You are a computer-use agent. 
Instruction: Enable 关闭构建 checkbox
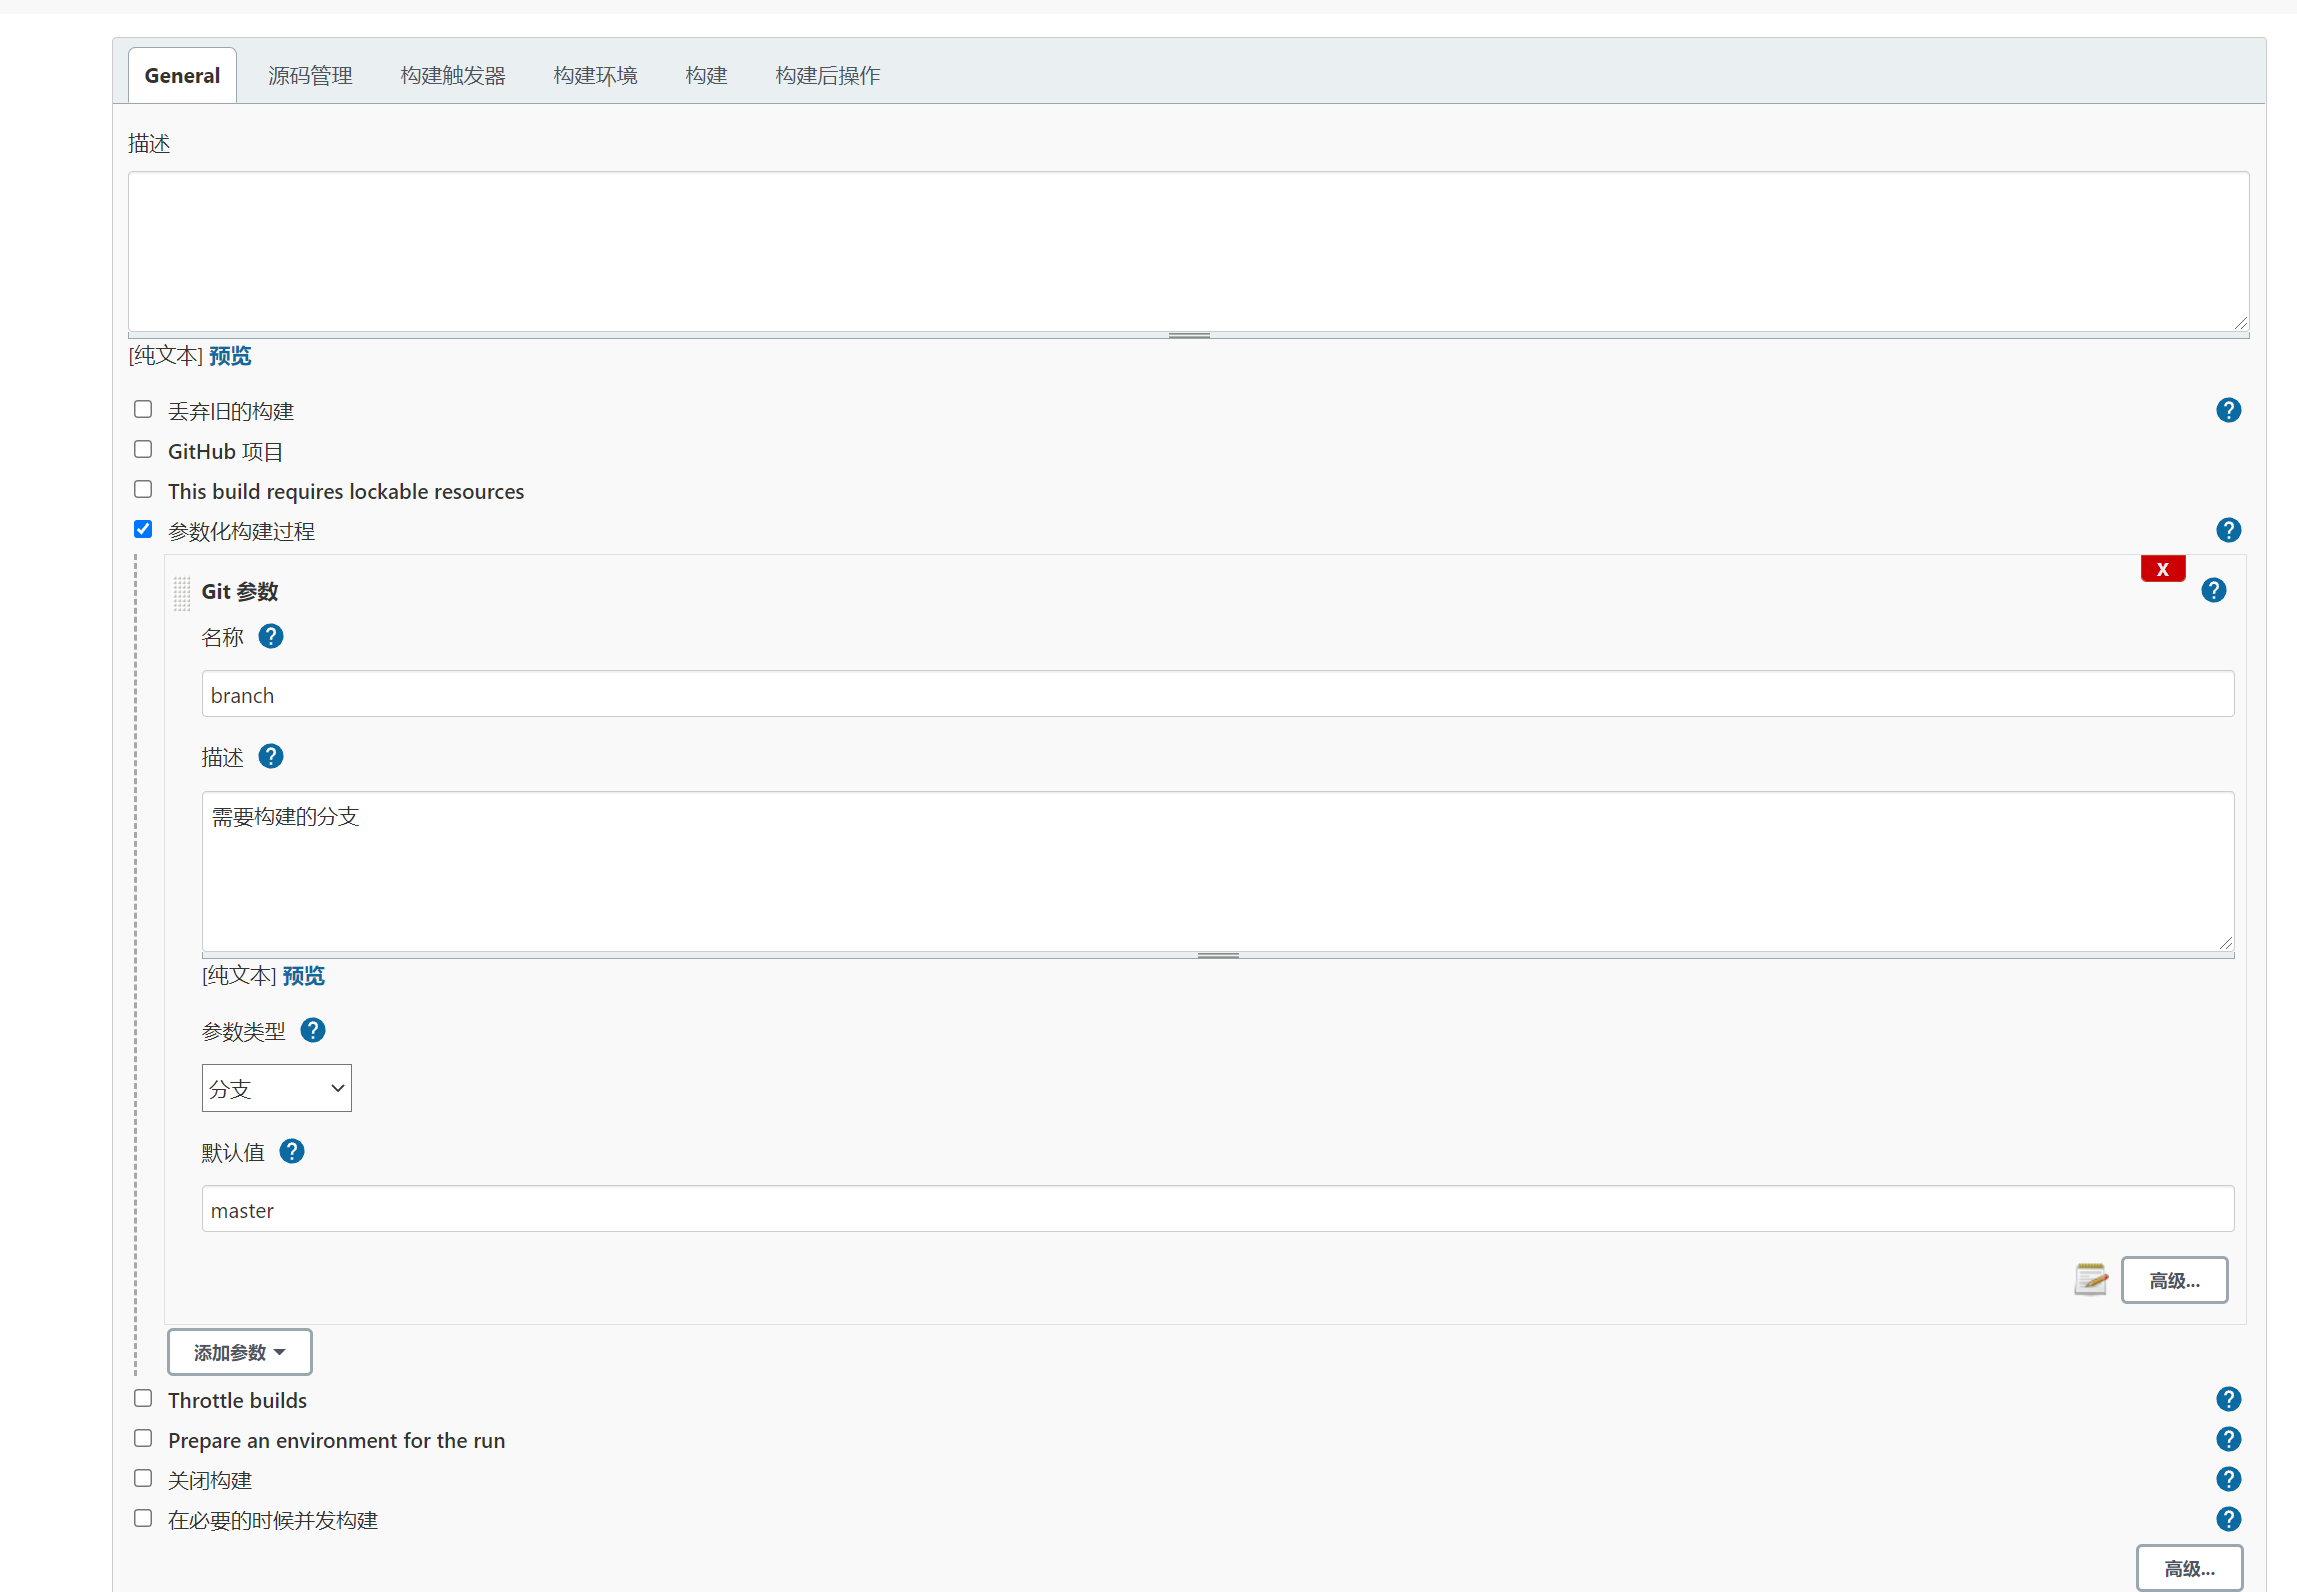(143, 1478)
